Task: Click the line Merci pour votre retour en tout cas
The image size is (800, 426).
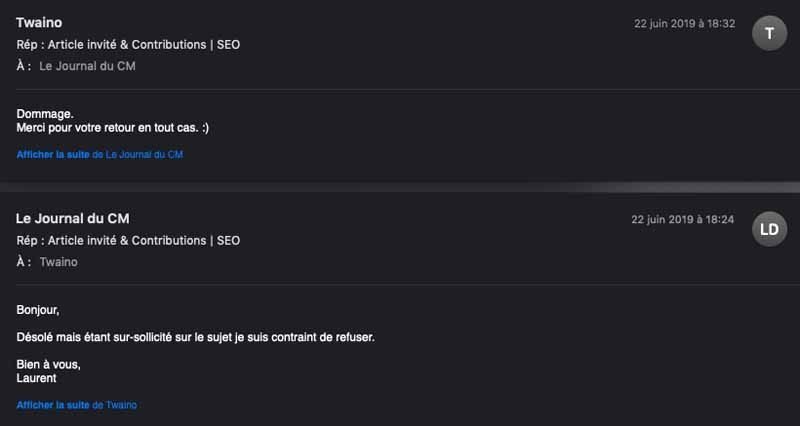Action: pos(113,128)
